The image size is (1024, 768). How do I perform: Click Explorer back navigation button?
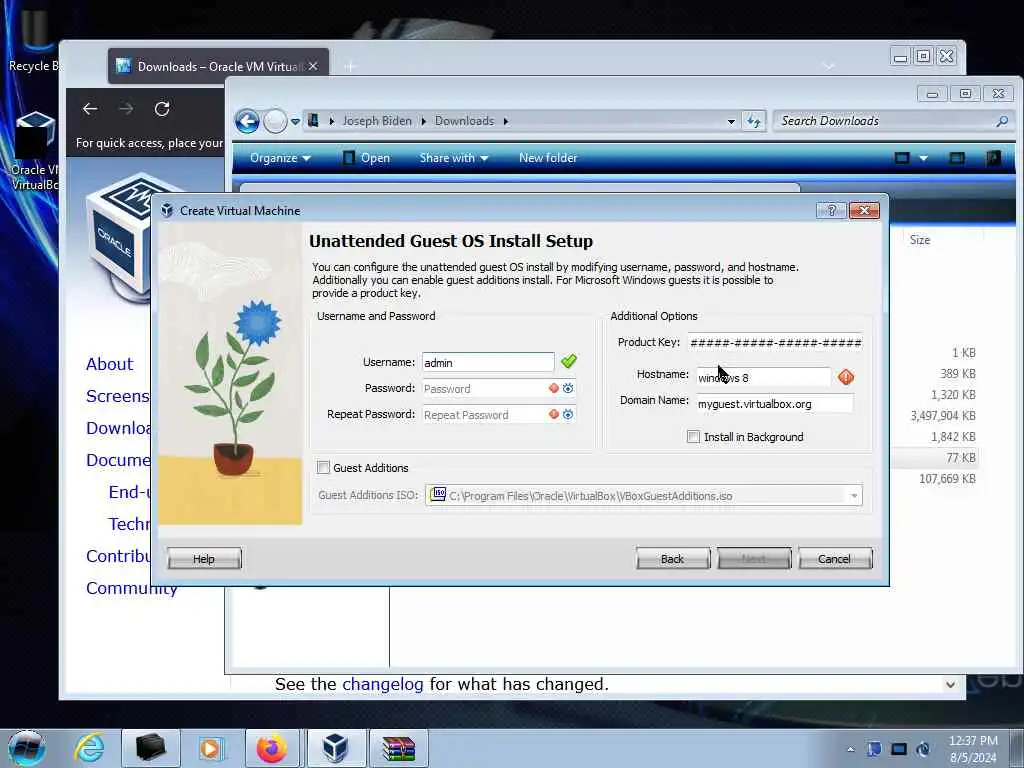coord(248,121)
